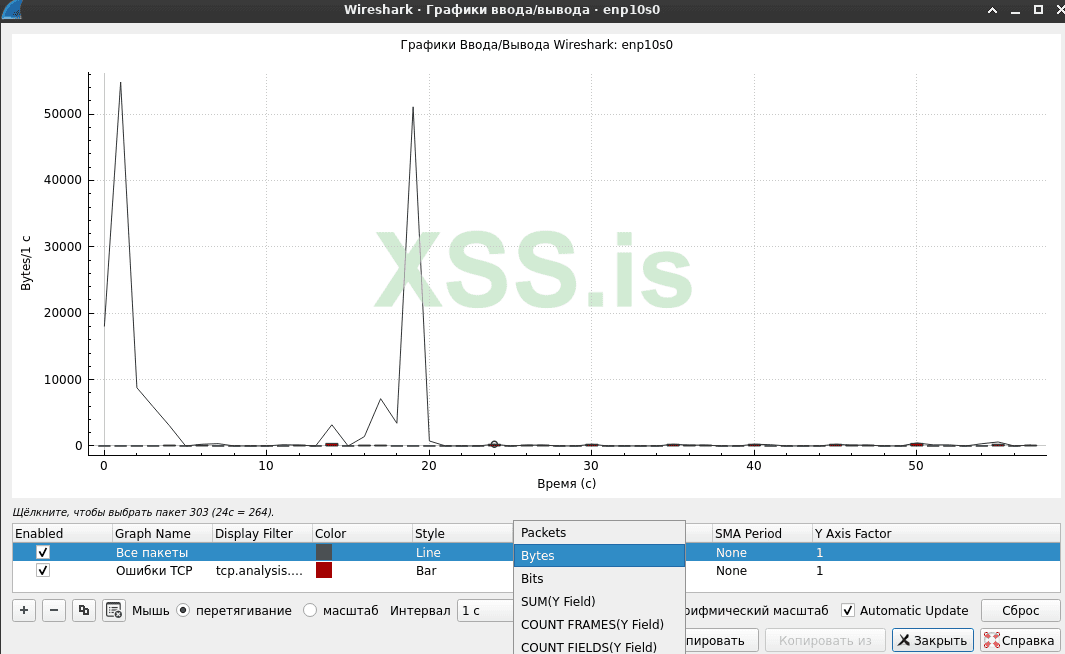Click the Style column header
1065x654 pixels.
coord(463,533)
